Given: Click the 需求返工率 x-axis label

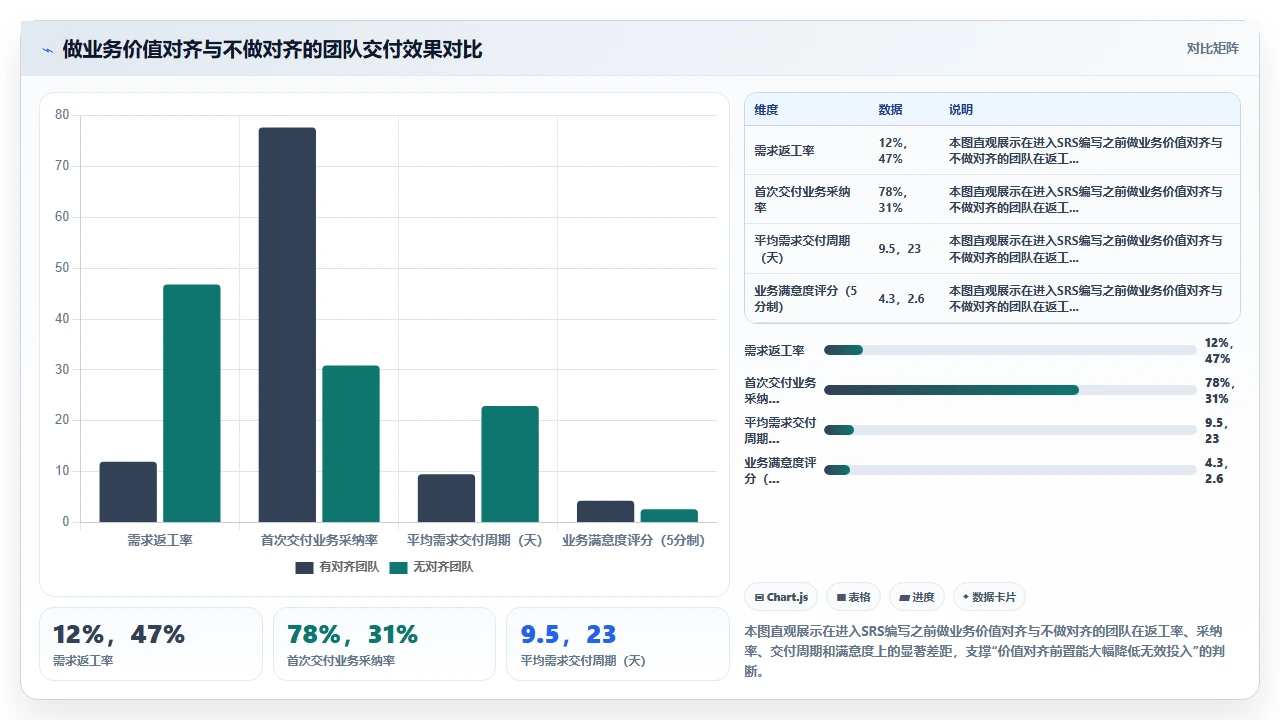Looking at the screenshot, I should pyautogui.click(x=160, y=540).
